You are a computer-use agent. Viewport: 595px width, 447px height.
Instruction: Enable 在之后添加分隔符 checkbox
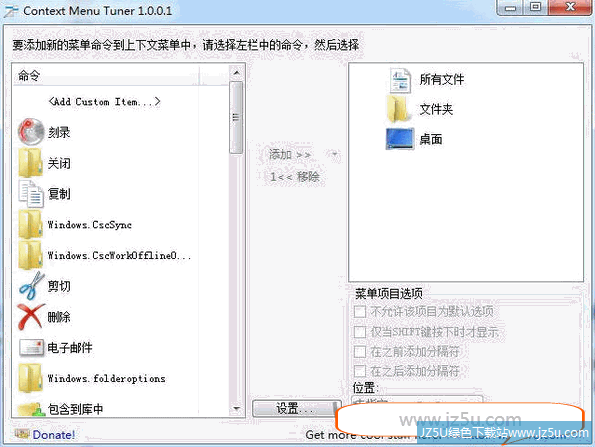(360, 371)
